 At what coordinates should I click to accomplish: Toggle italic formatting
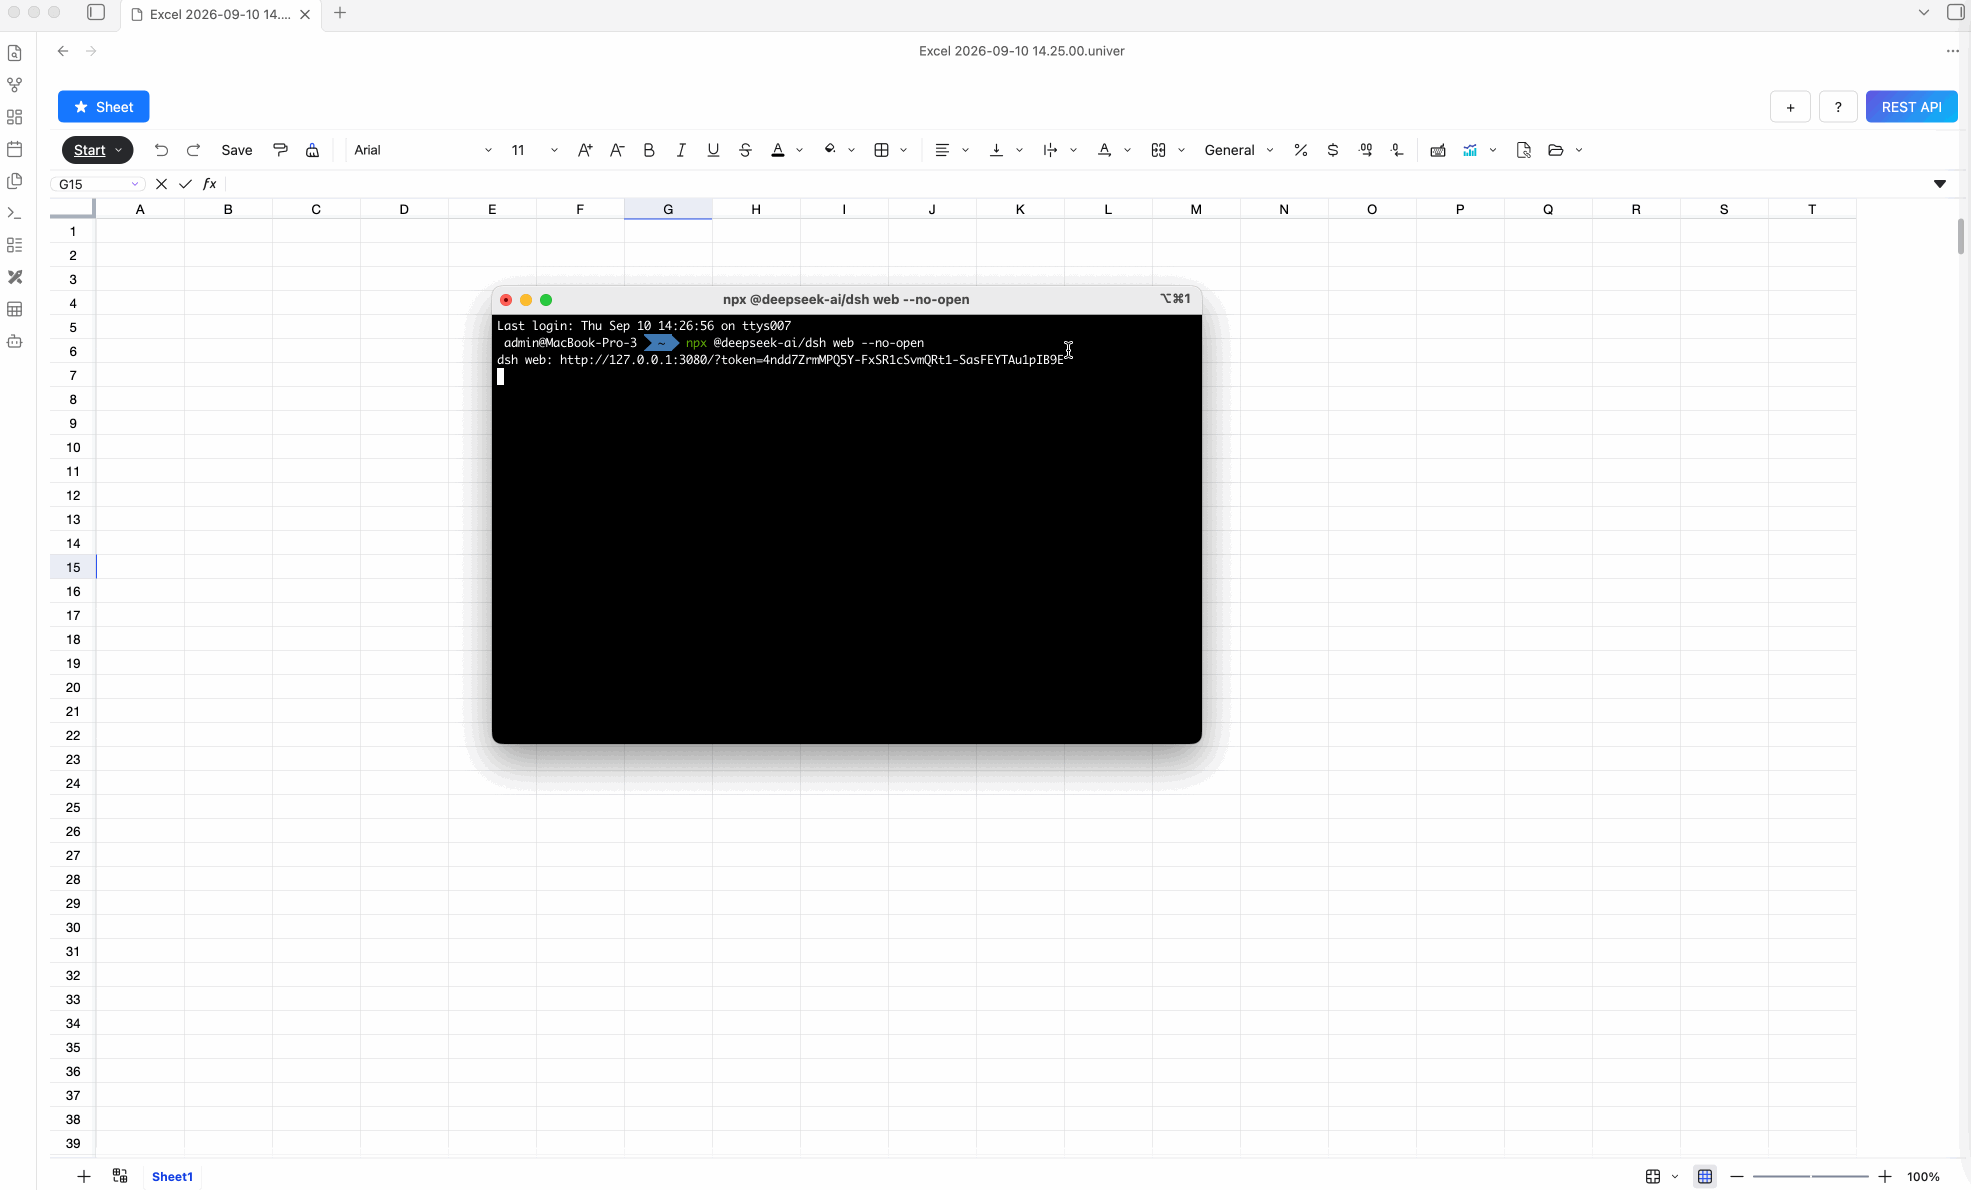[681, 150]
